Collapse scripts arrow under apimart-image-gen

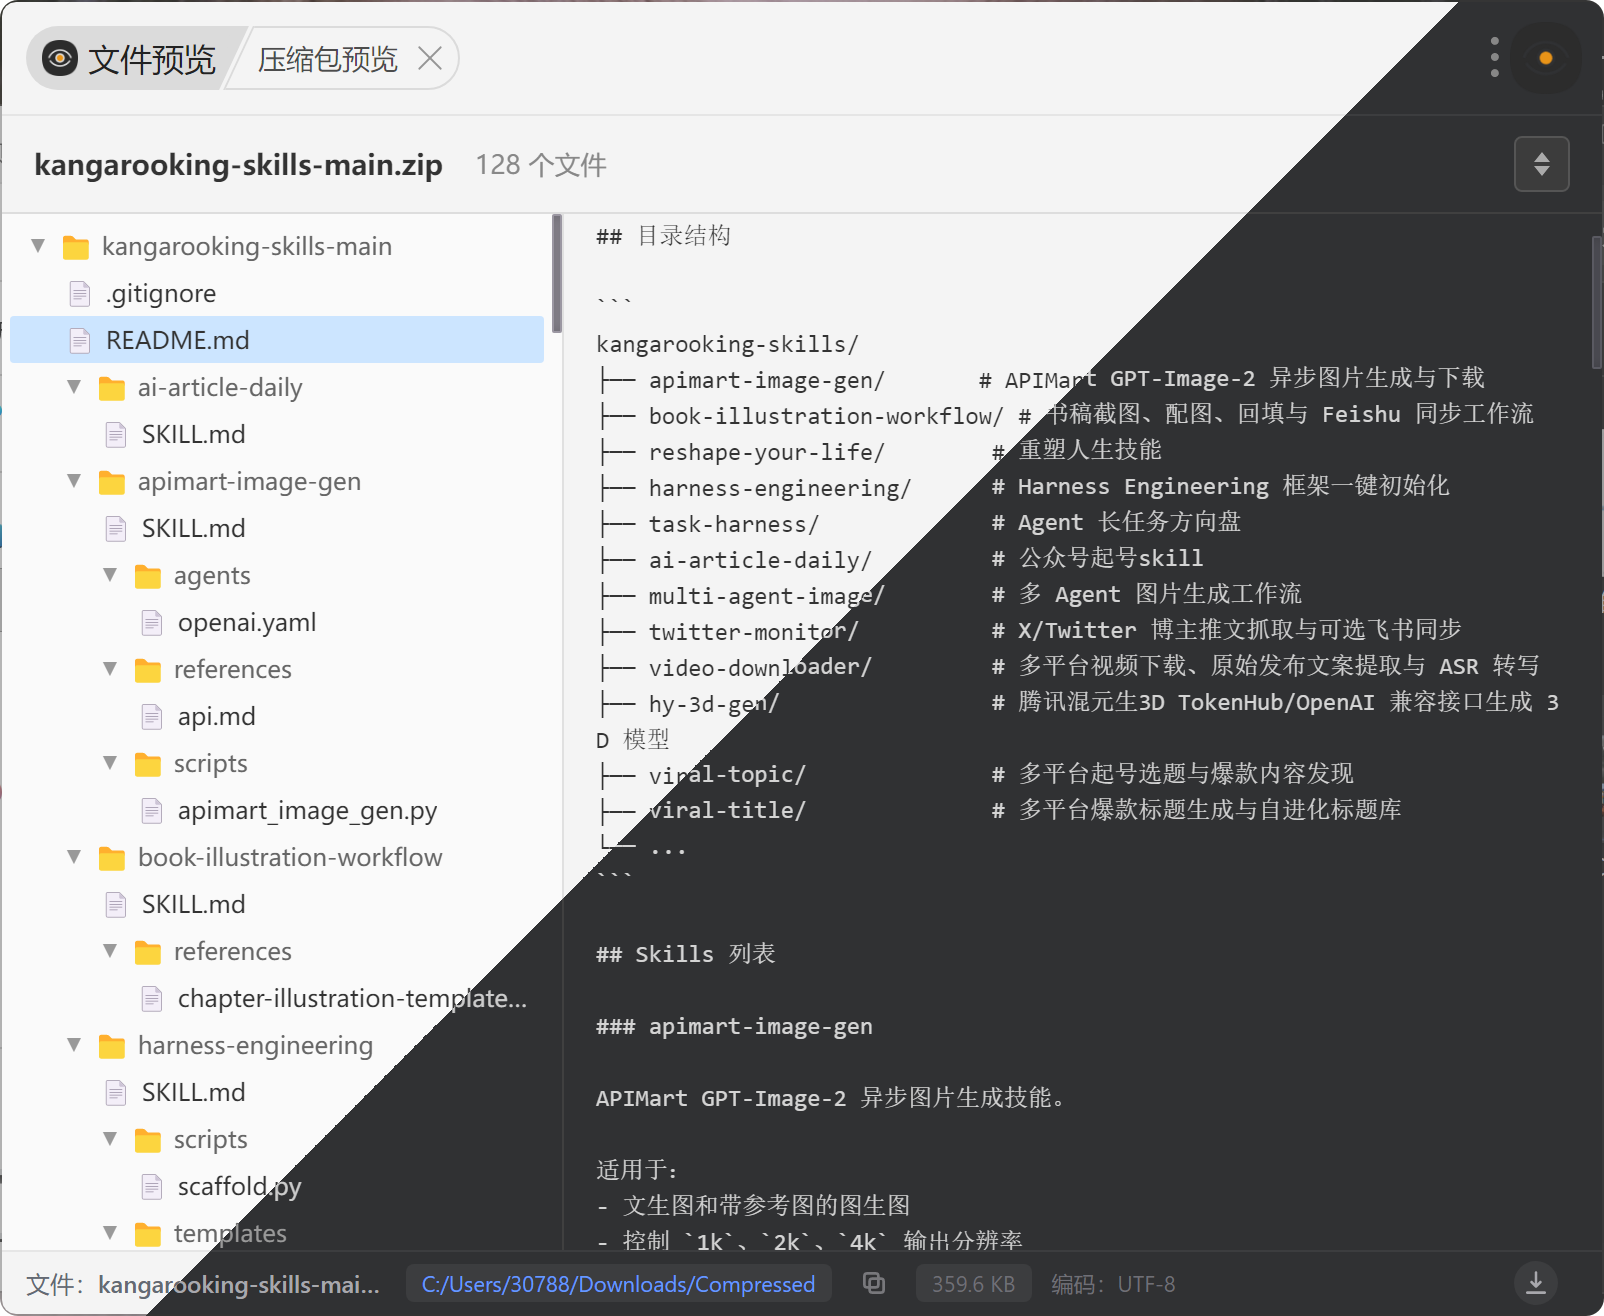[x=110, y=762]
